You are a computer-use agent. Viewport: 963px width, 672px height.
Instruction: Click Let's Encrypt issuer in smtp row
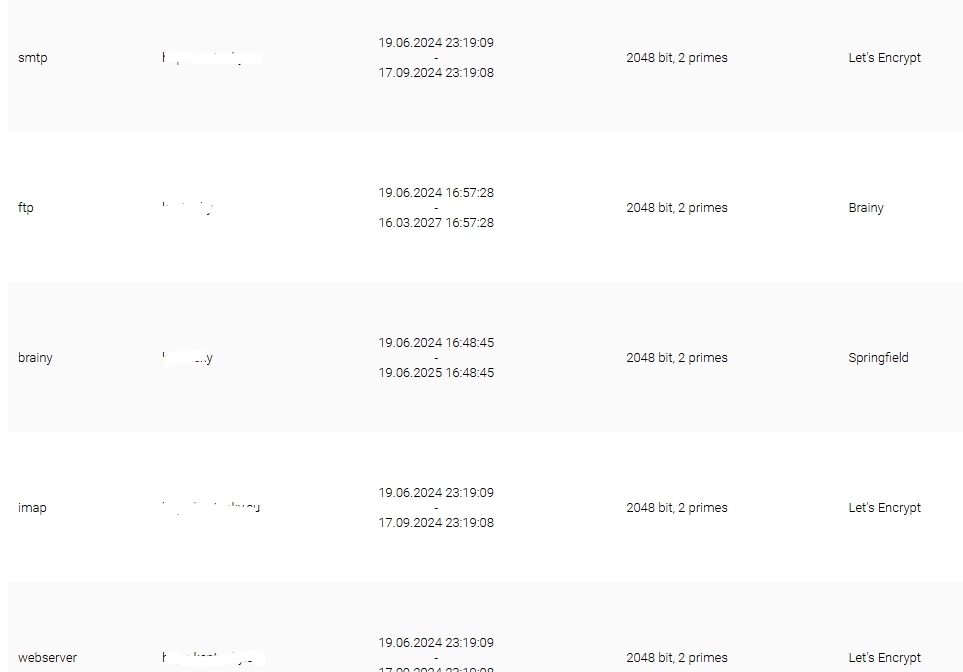(884, 58)
